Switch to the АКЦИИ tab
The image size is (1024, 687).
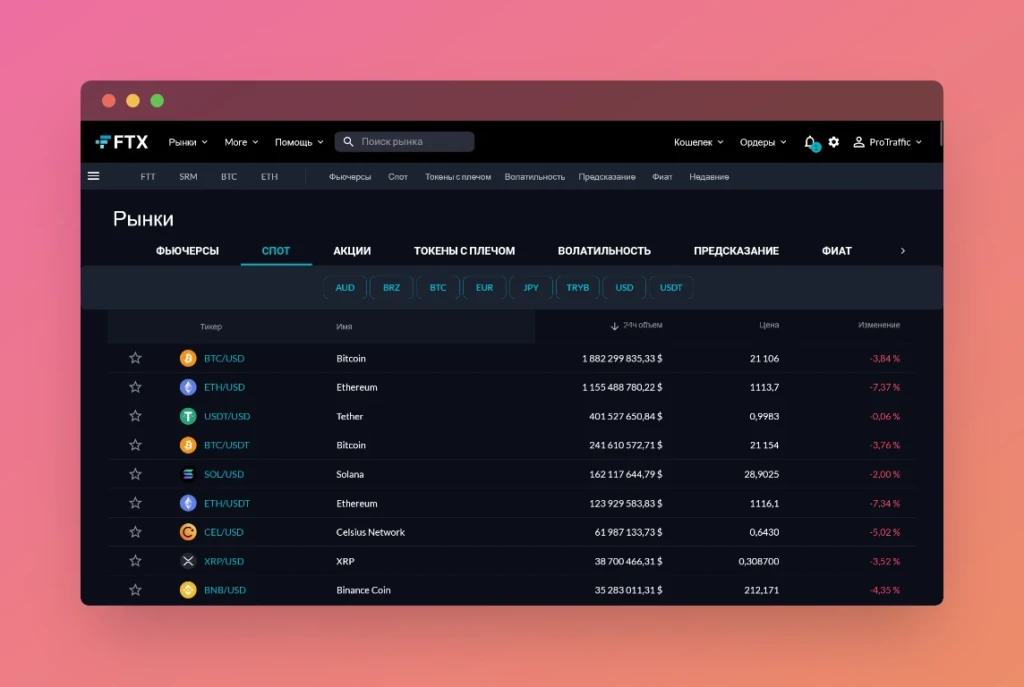(352, 251)
